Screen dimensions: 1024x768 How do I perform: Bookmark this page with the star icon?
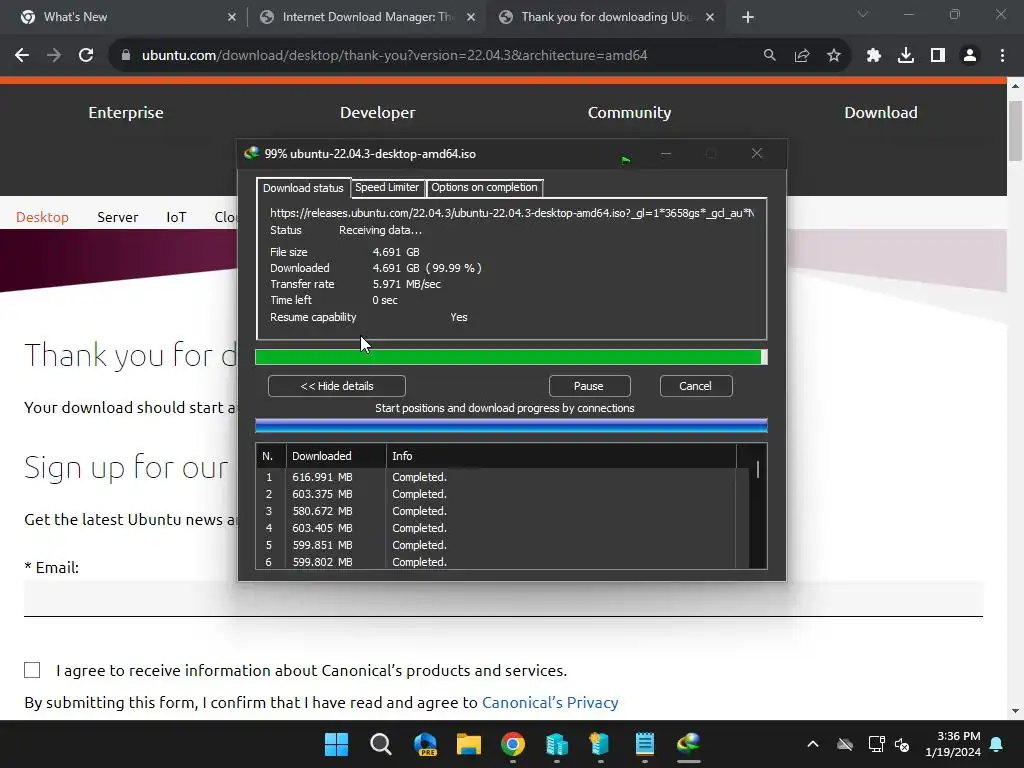(x=834, y=56)
